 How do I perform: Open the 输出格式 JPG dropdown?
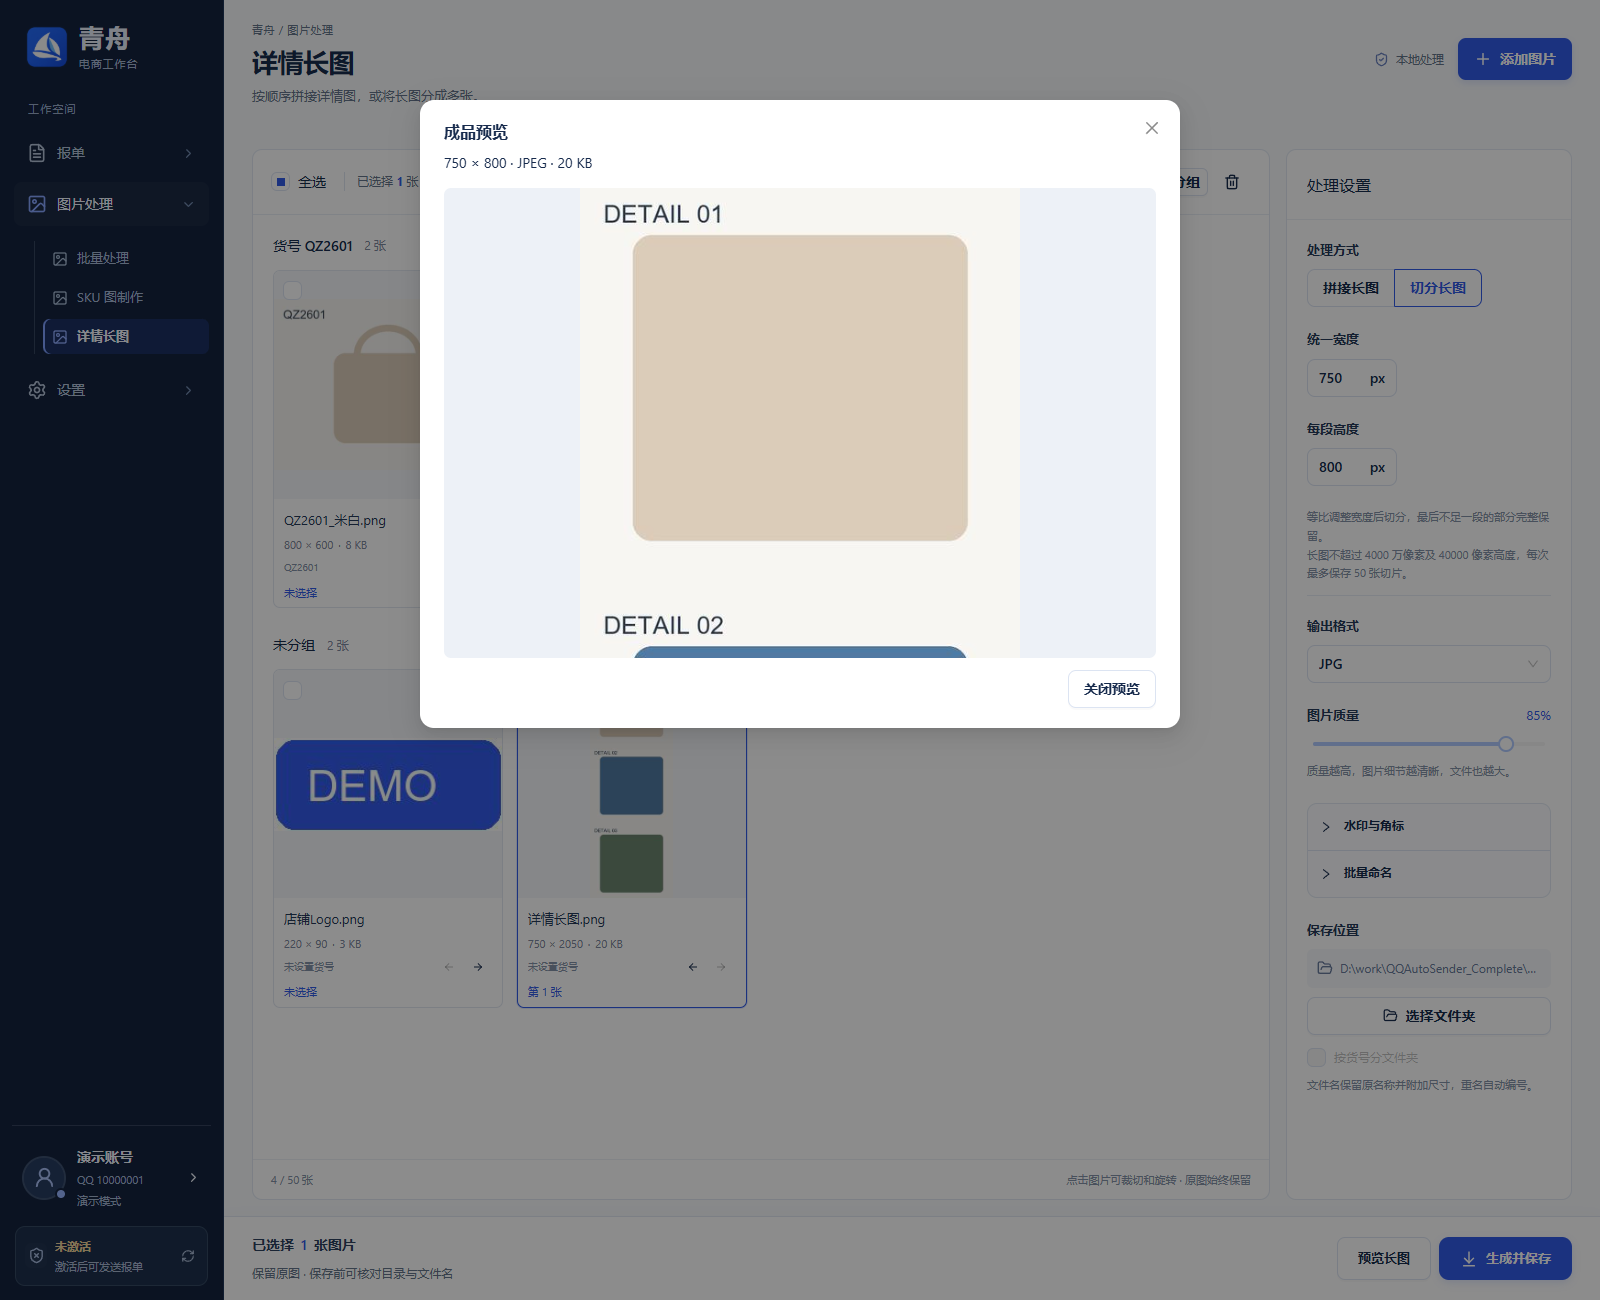coord(1428,664)
